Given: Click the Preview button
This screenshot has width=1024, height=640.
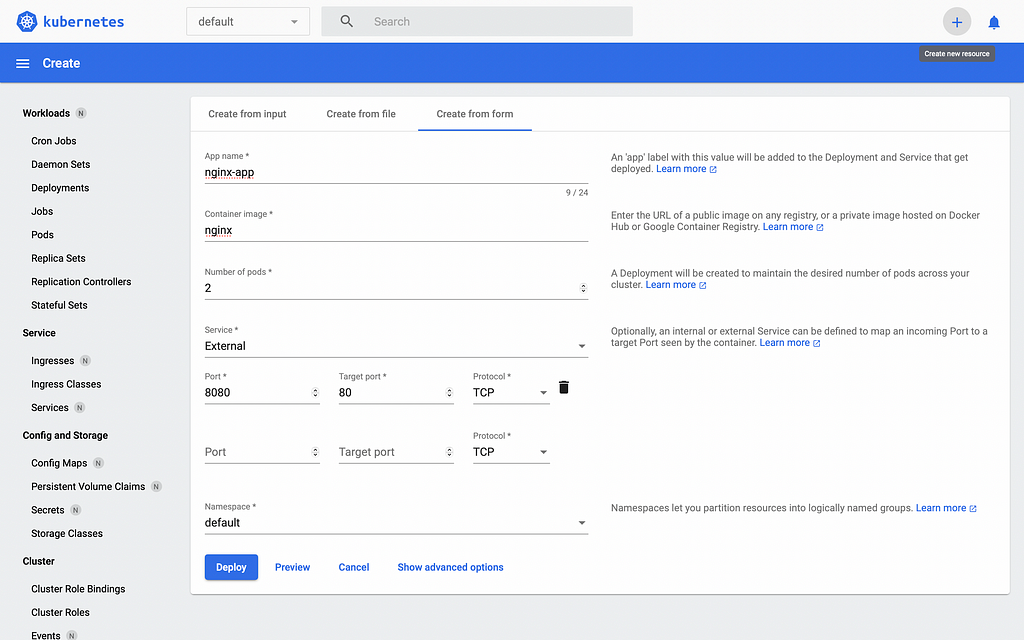Looking at the screenshot, I should coord(293,567).
